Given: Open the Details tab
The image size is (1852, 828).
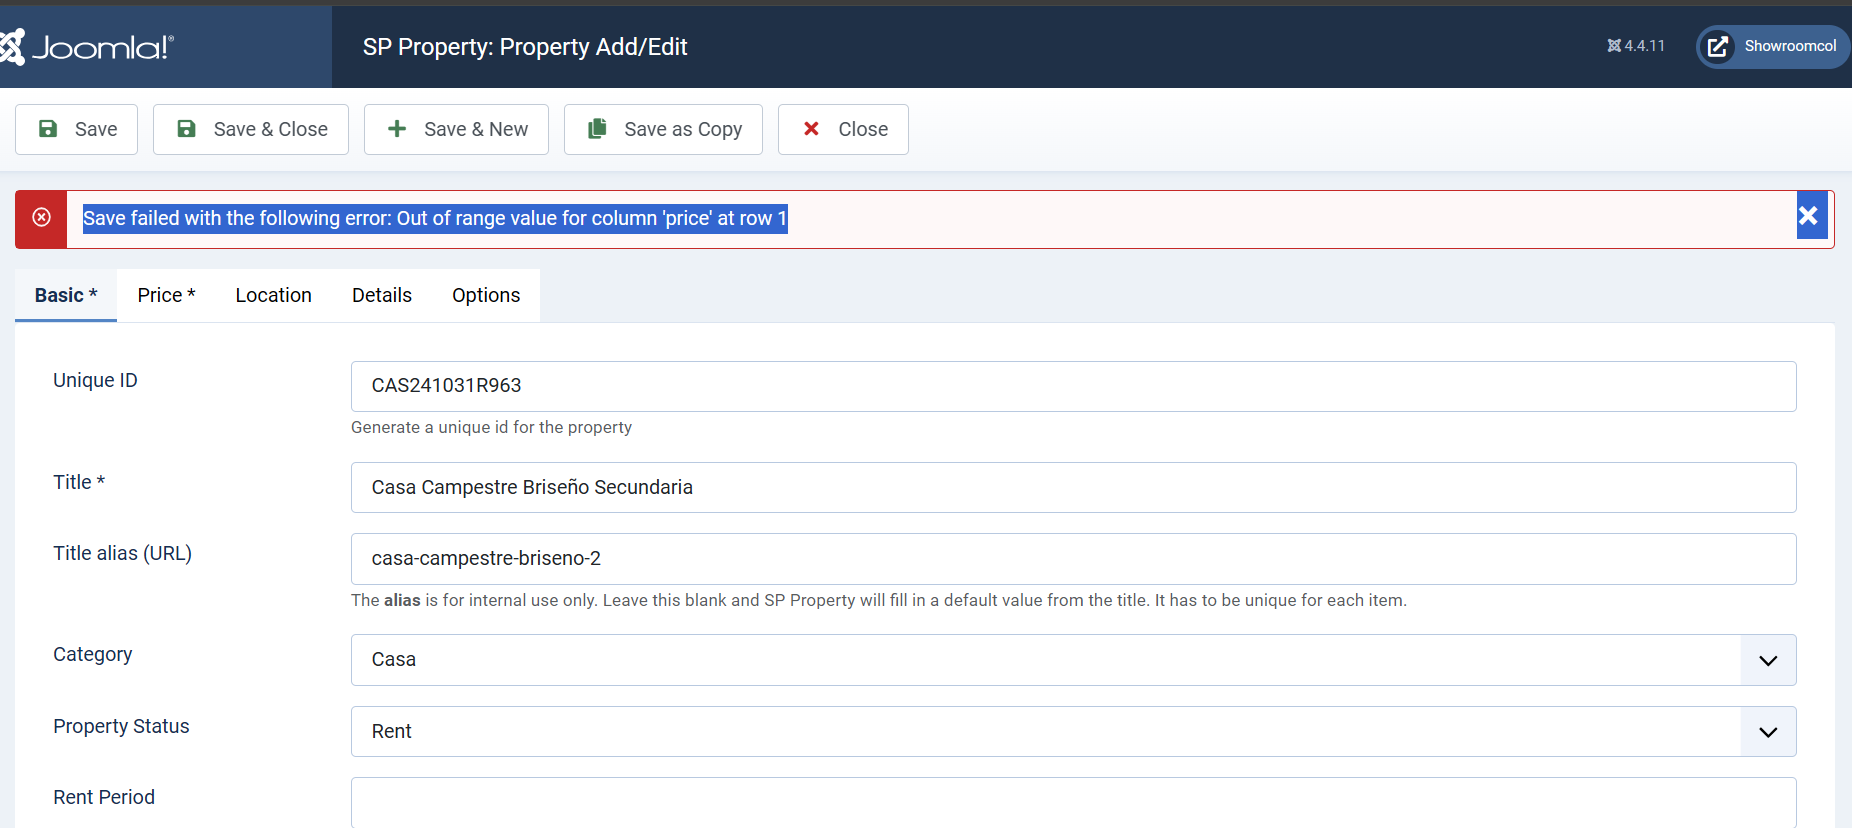Looking at the screenshot, I should coord(381,295).
